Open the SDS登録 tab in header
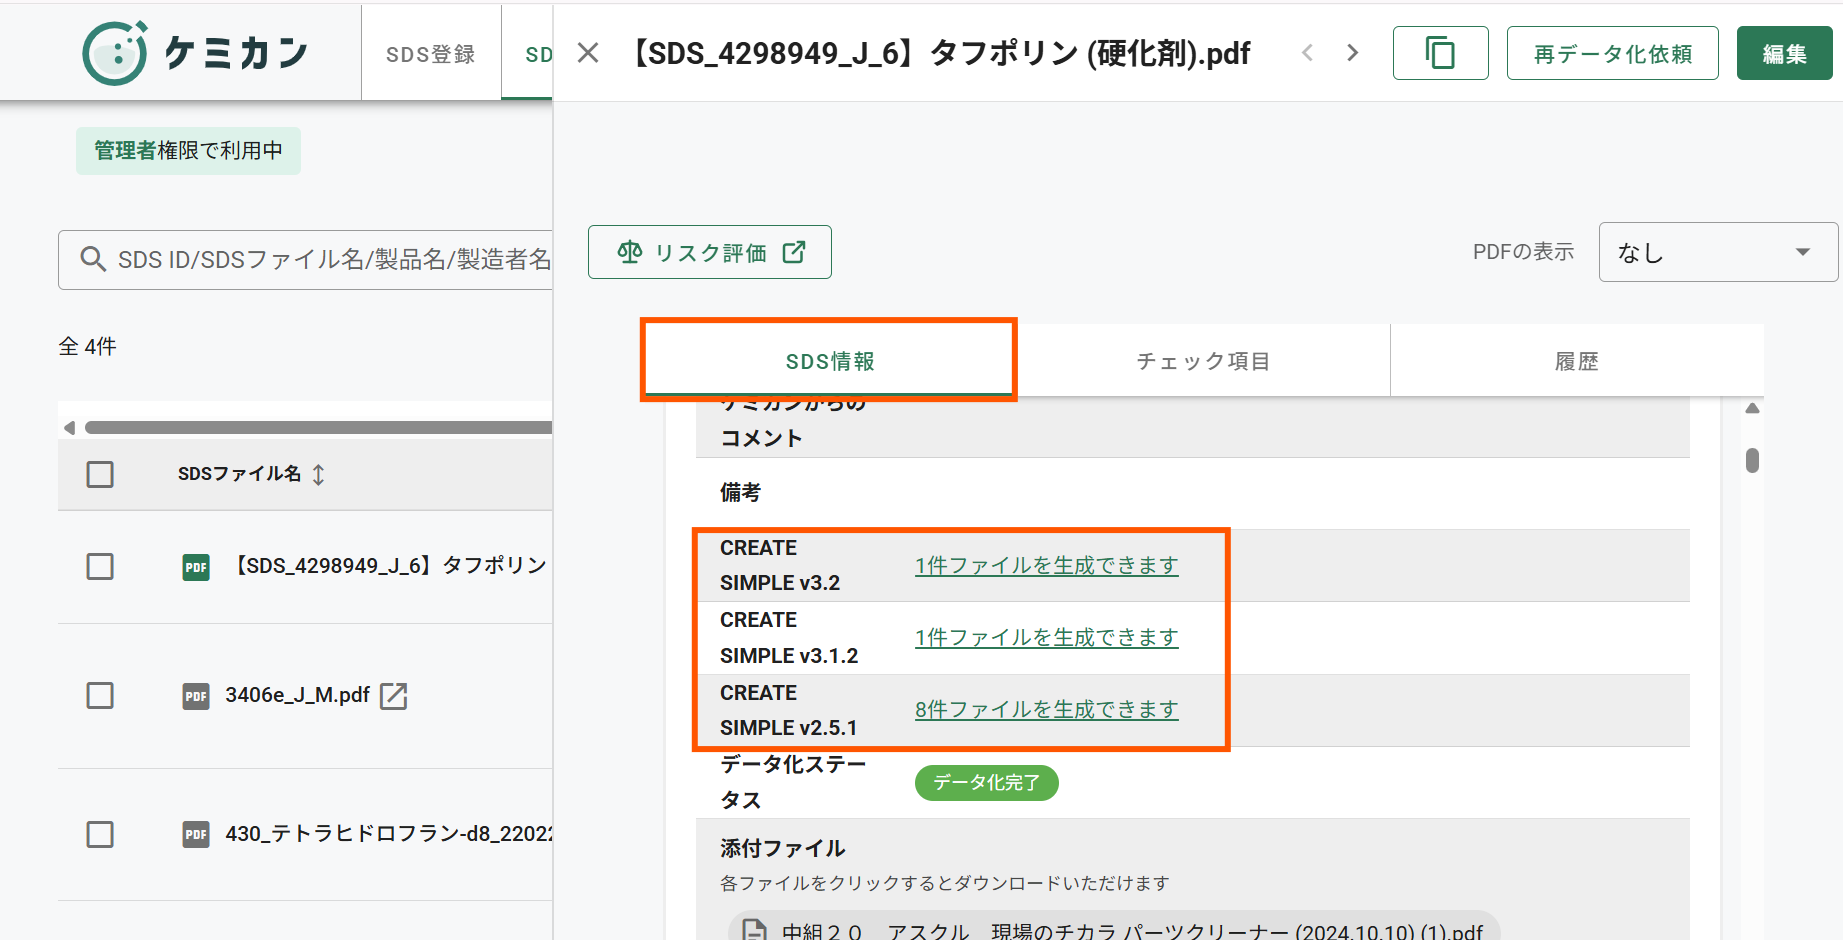The image size is (1843, 940). point(431,54)
